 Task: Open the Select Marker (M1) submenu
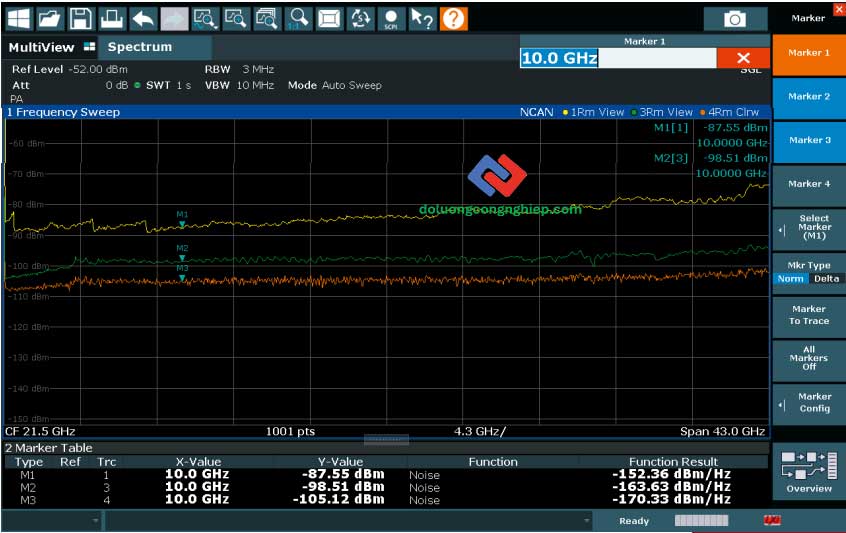809,229
